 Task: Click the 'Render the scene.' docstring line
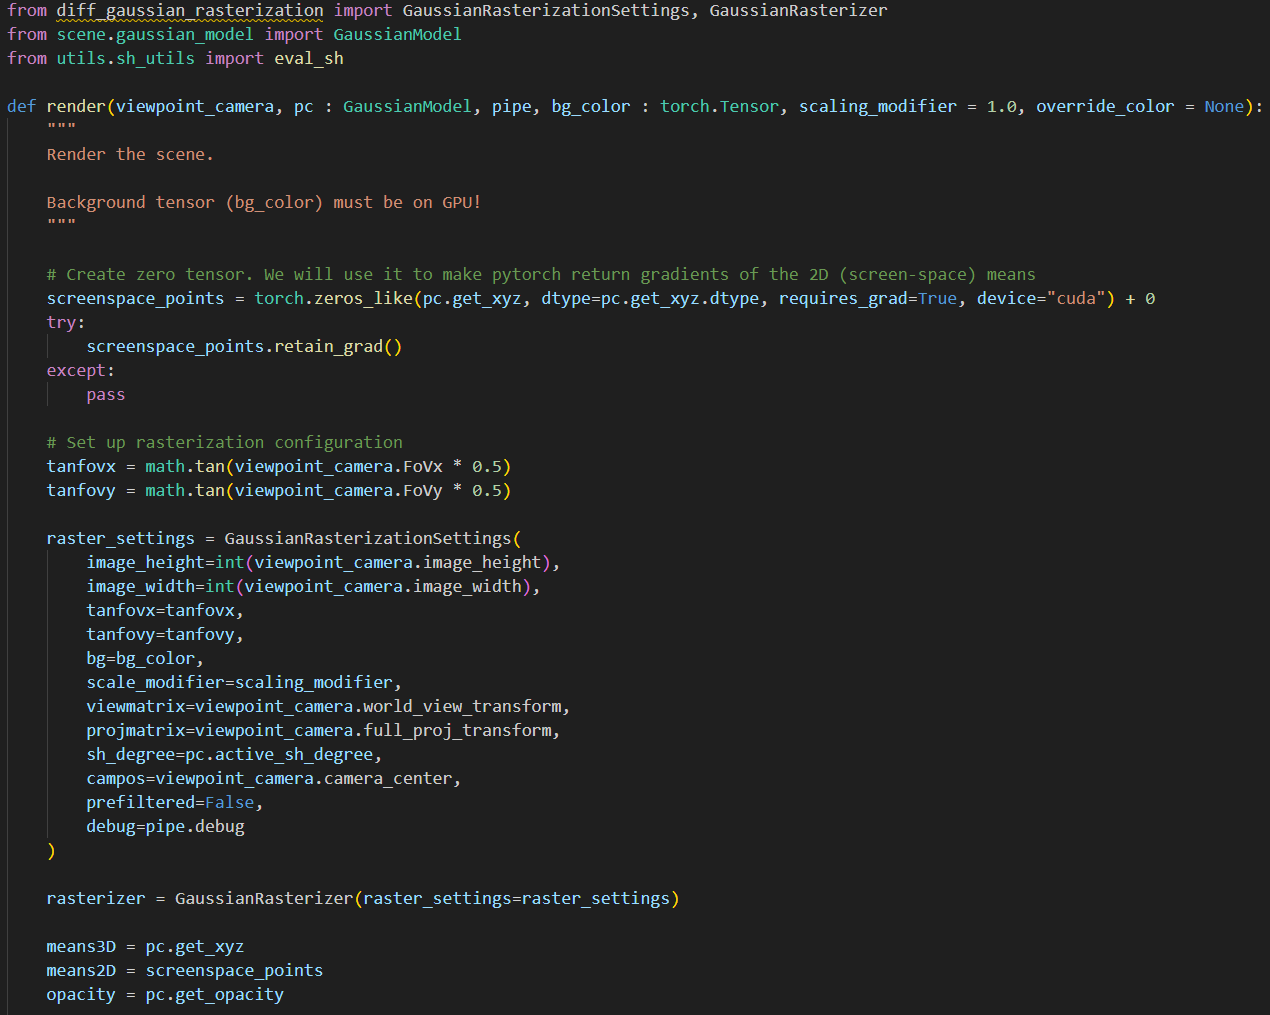point(130,155)
